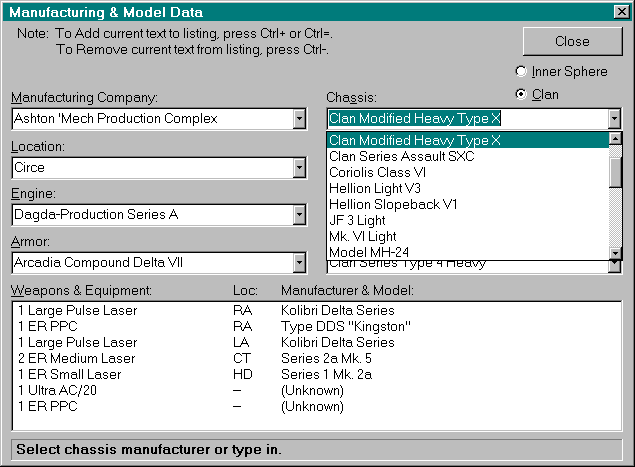Click chassis list scroll down arrow
635x467 pixels.
[x=615, y=253]
